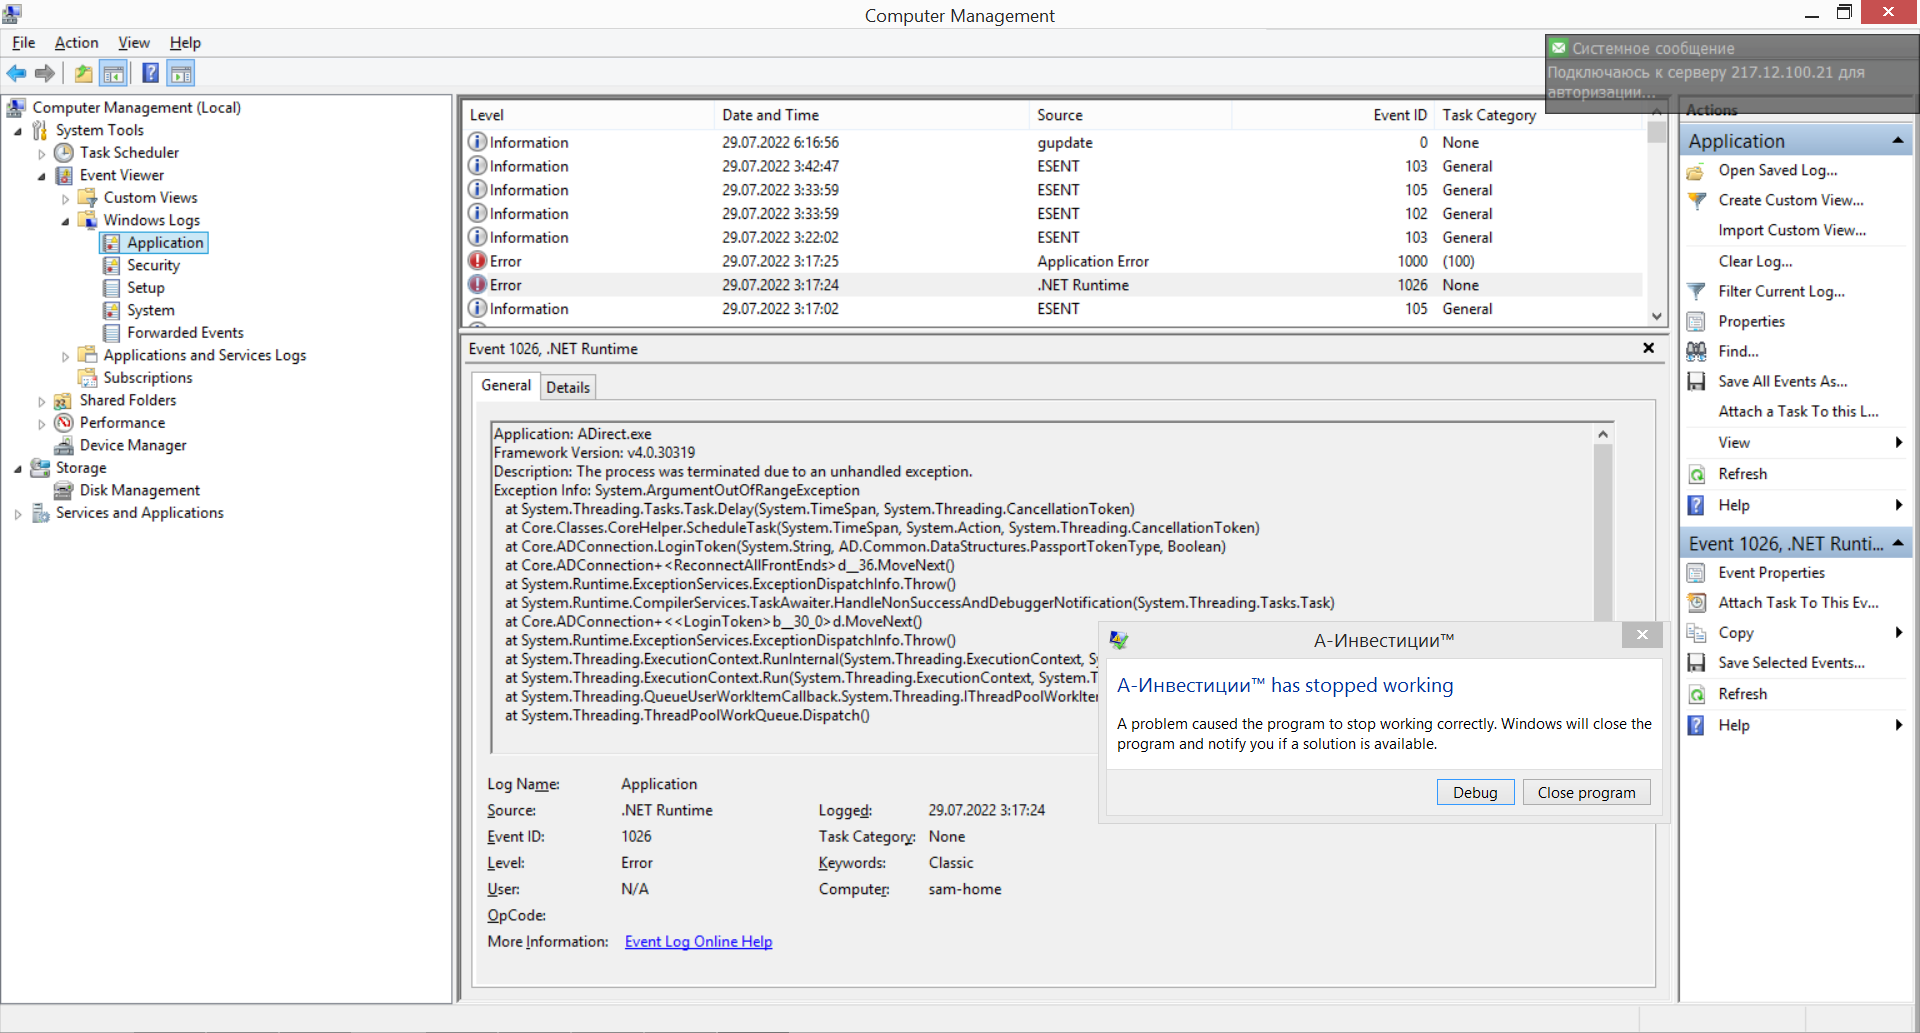1920x1033 pixels.
Task: Toggle the Show/Hide Action Pane button
Action: click(x=181, y=73)
